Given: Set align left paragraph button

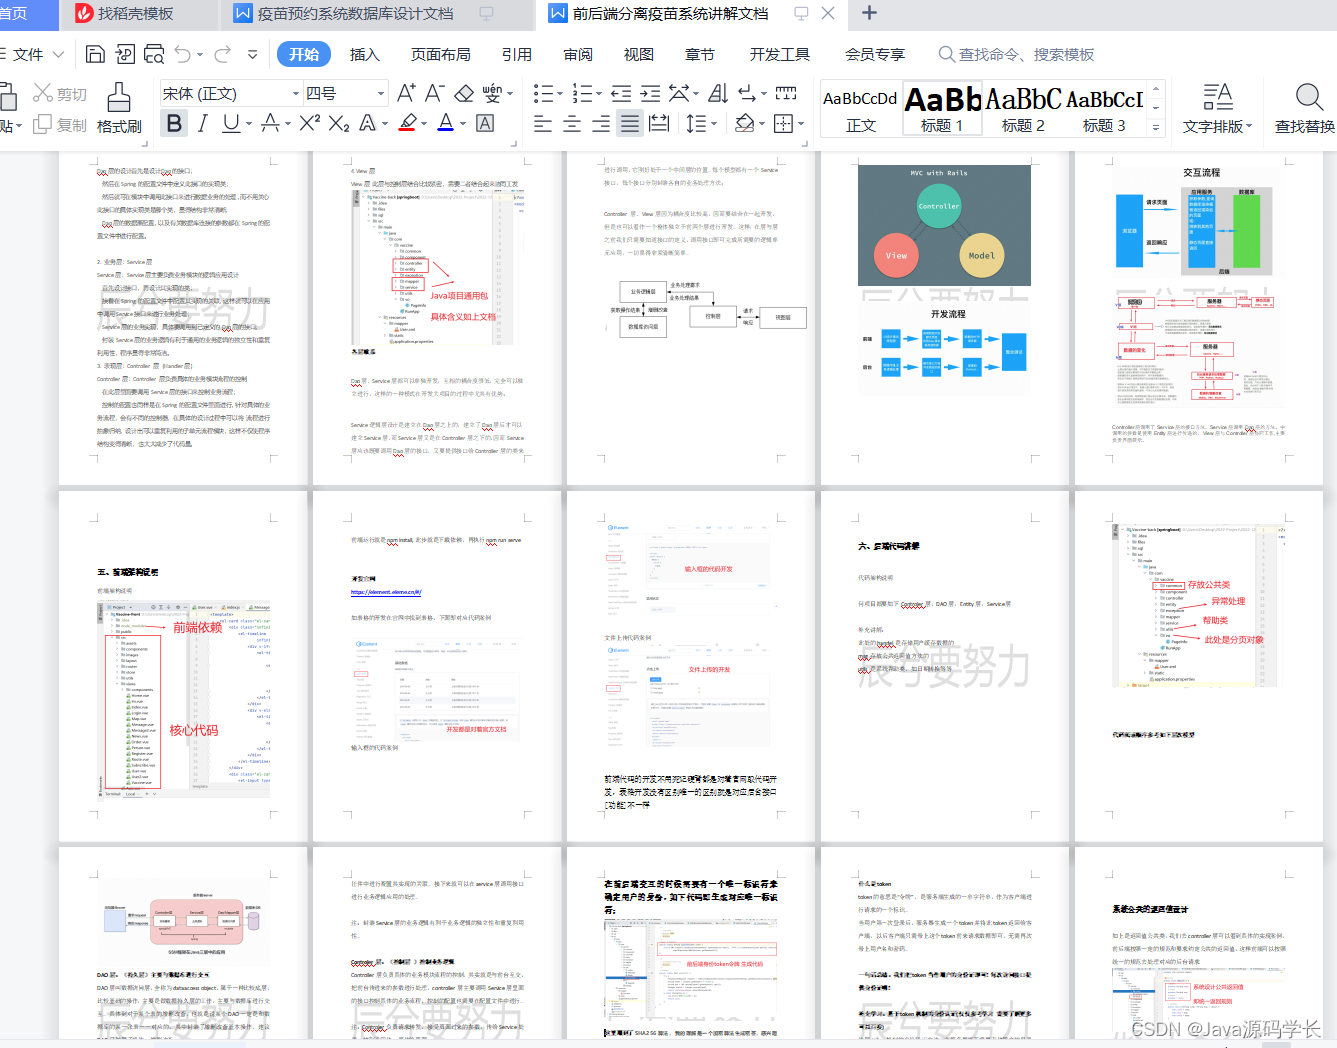Looking at the screenshot, I should pos(543,123).
